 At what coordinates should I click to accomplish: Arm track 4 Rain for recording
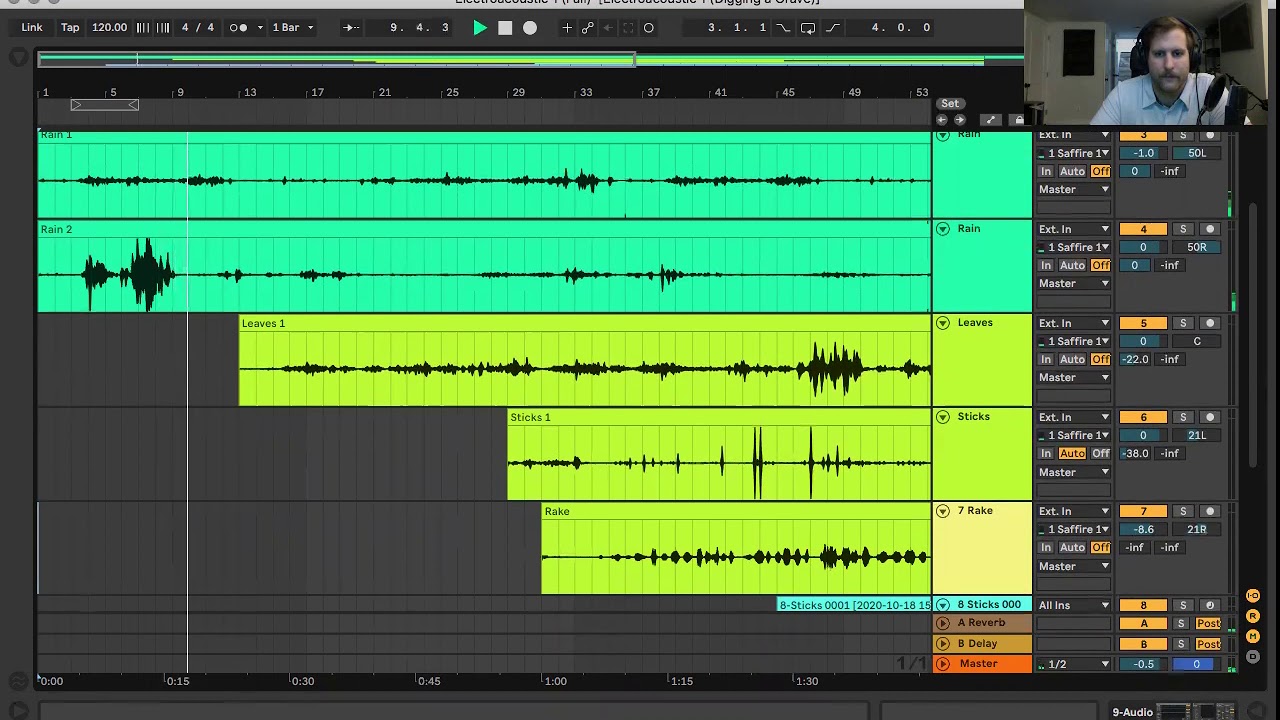pyautogui.click(x=1210, y=229)
